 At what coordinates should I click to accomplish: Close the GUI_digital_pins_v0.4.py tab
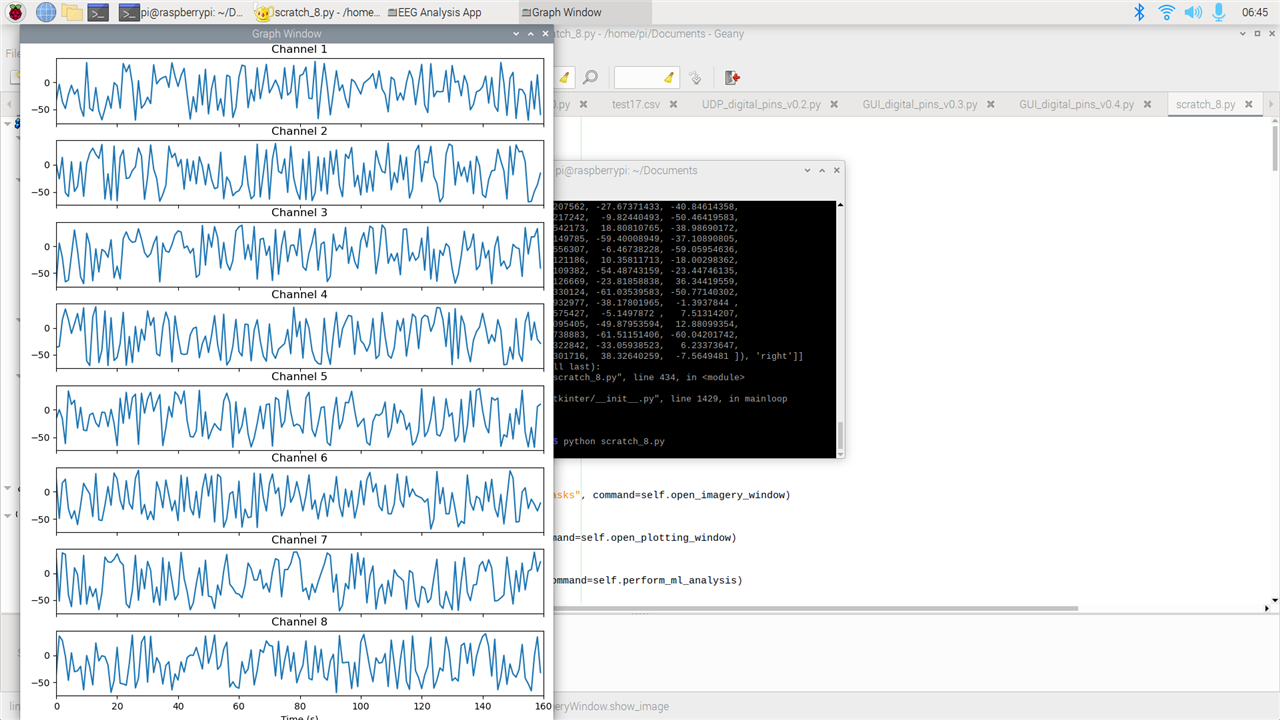tap(1146, 104)
